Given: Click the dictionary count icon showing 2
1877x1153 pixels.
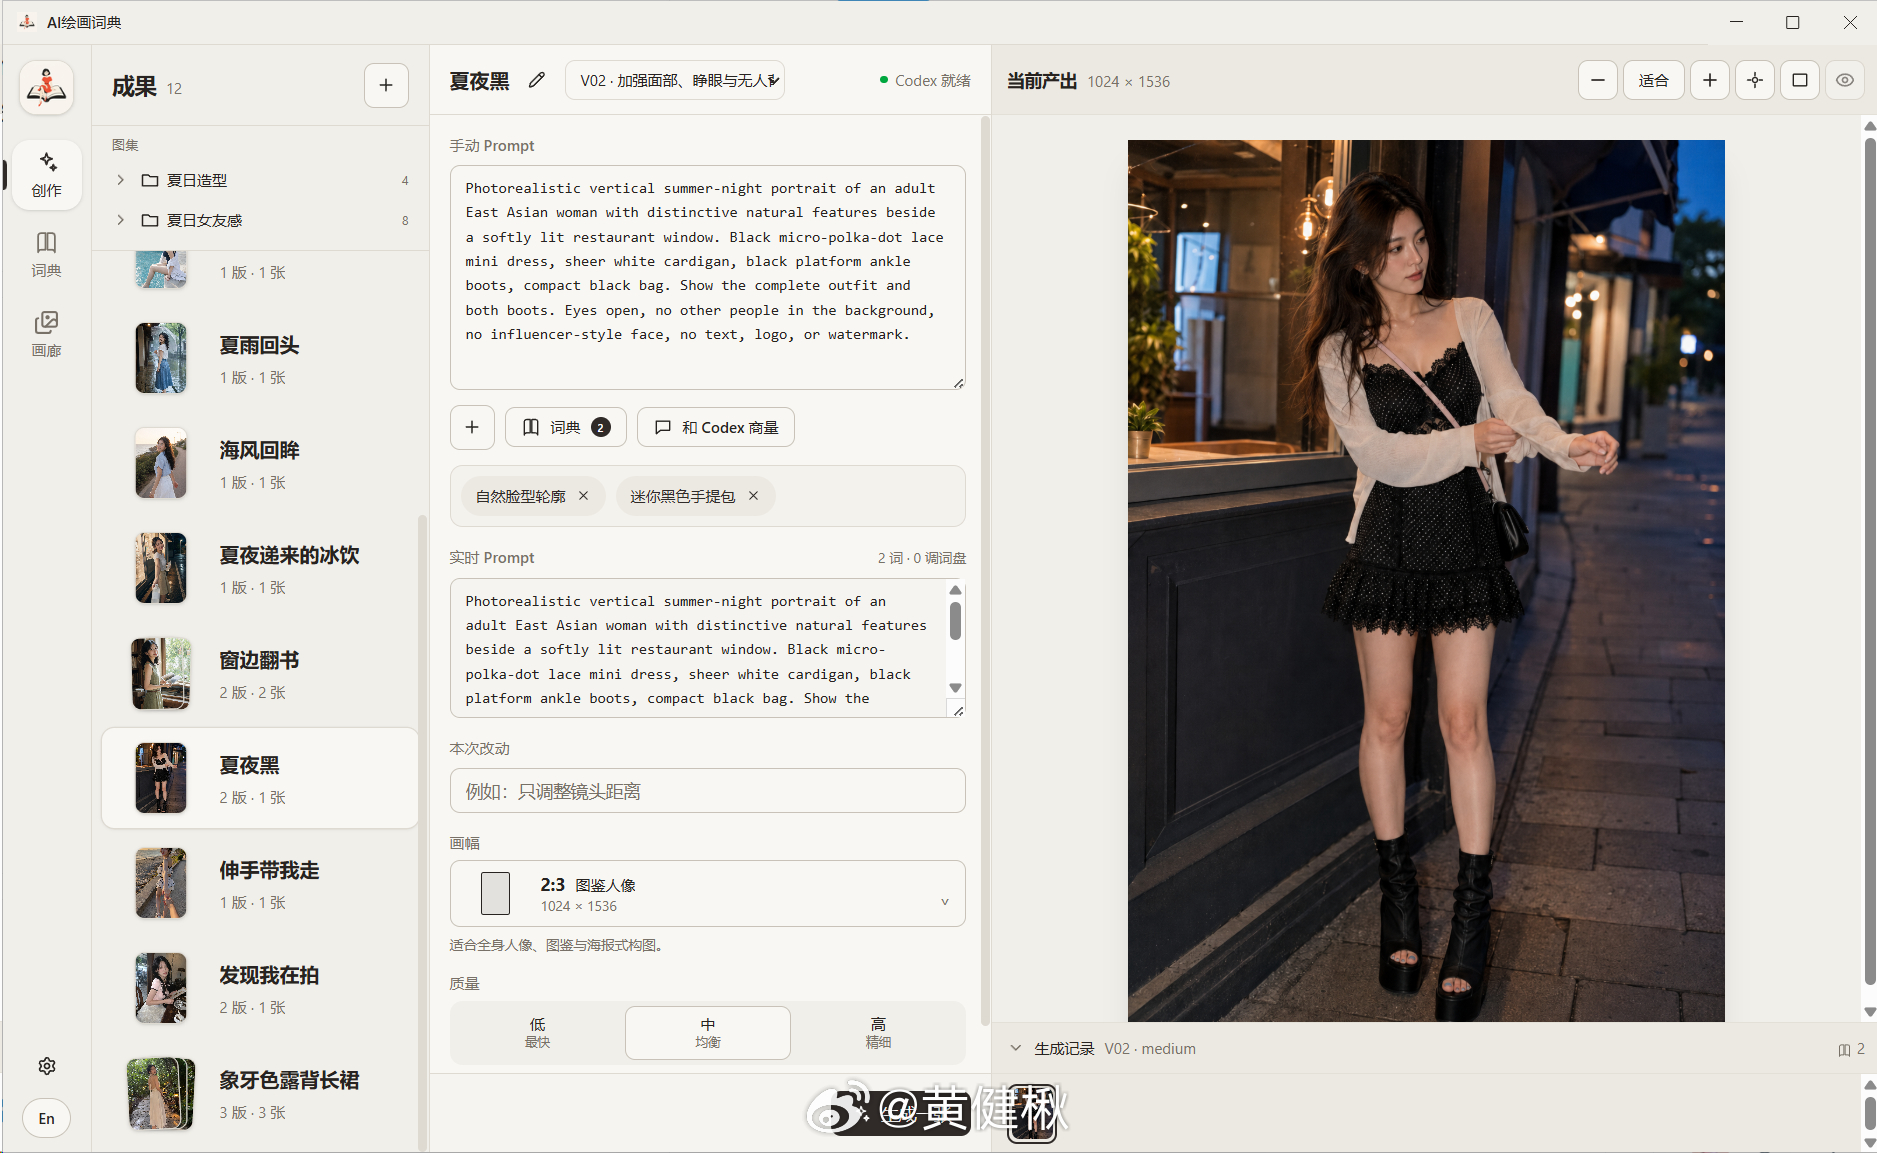Looking at the screenshot, I should pyautogui.click(x=1851, y=1049).
